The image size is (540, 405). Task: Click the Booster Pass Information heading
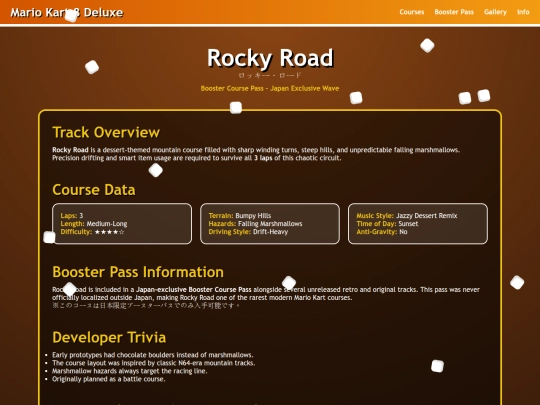pos(138,272)
